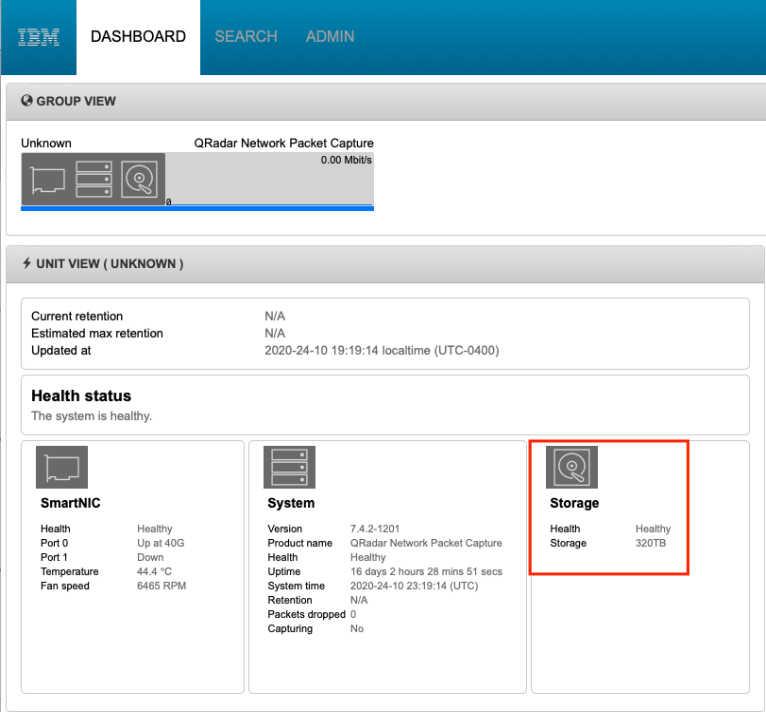Click the SmartNIC heading

[70, 503]
